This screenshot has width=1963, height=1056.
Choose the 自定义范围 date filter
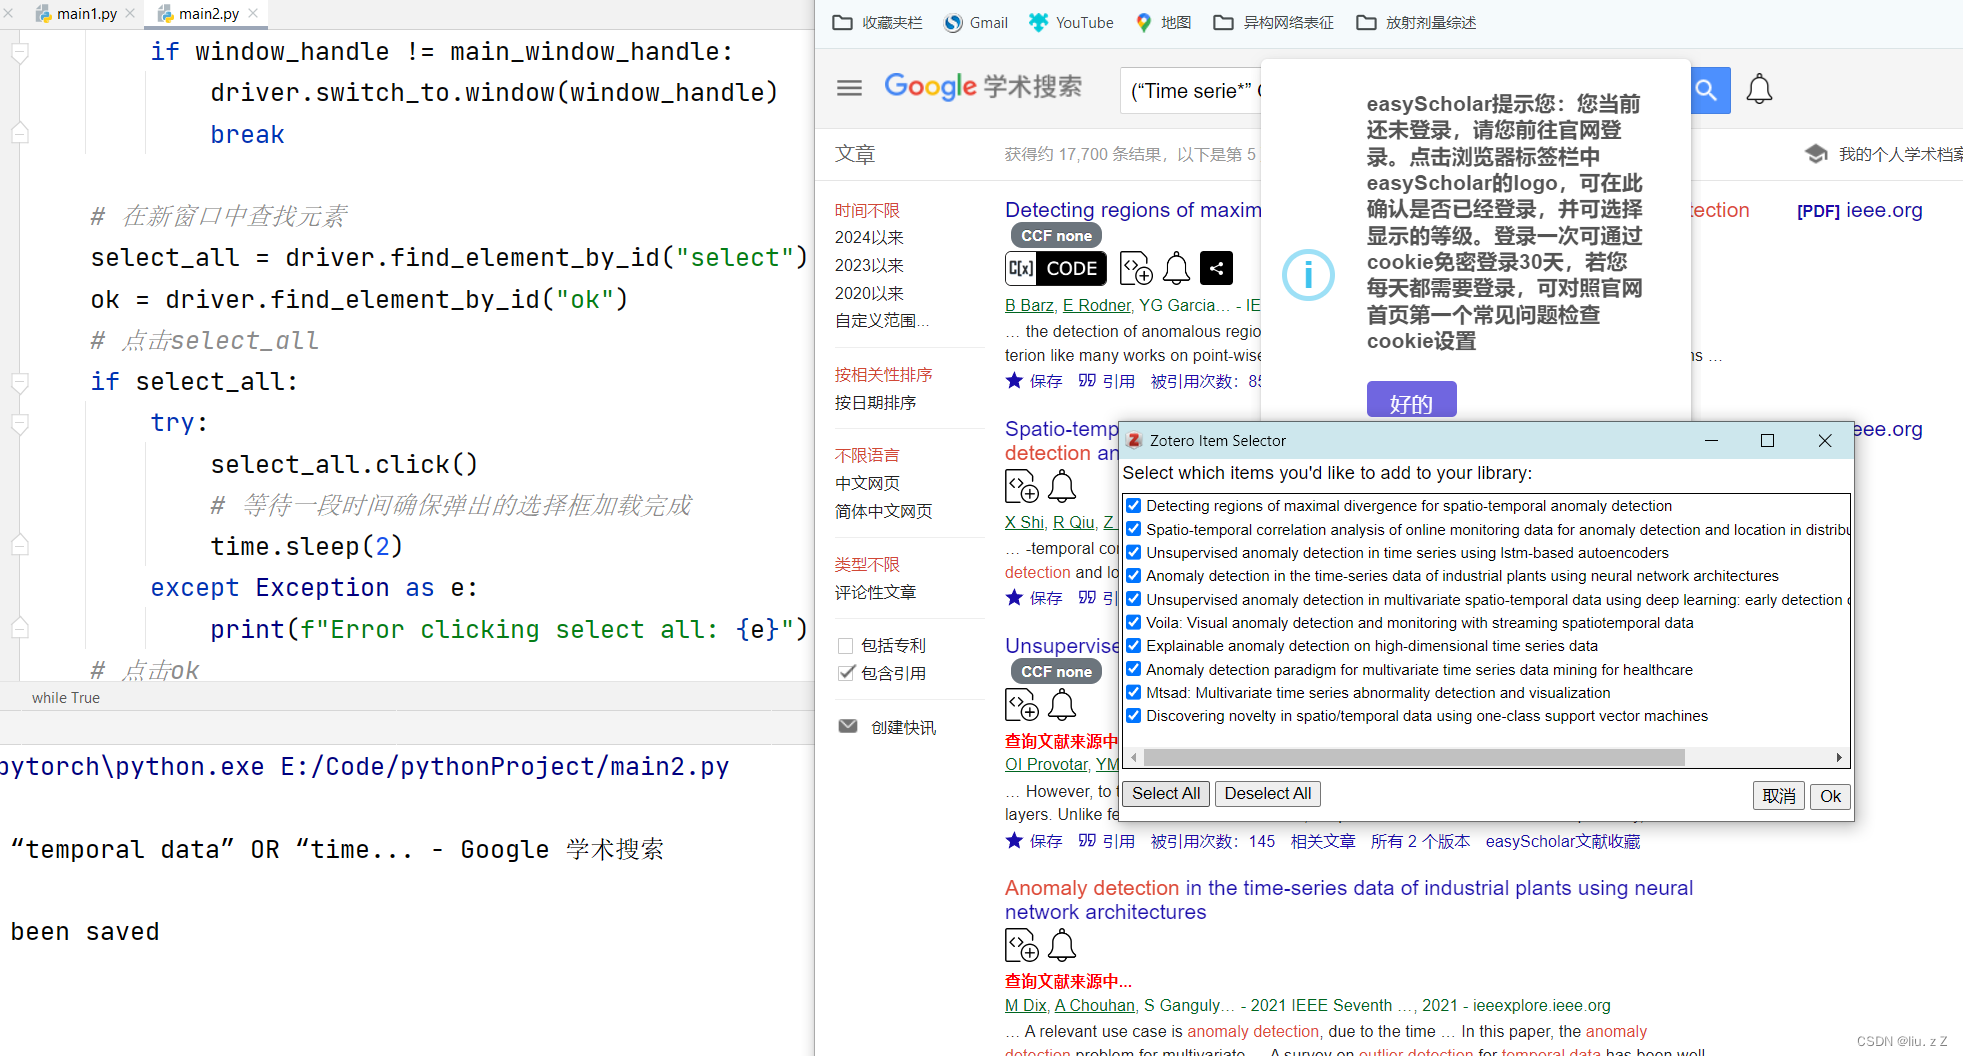pos(882,321)
